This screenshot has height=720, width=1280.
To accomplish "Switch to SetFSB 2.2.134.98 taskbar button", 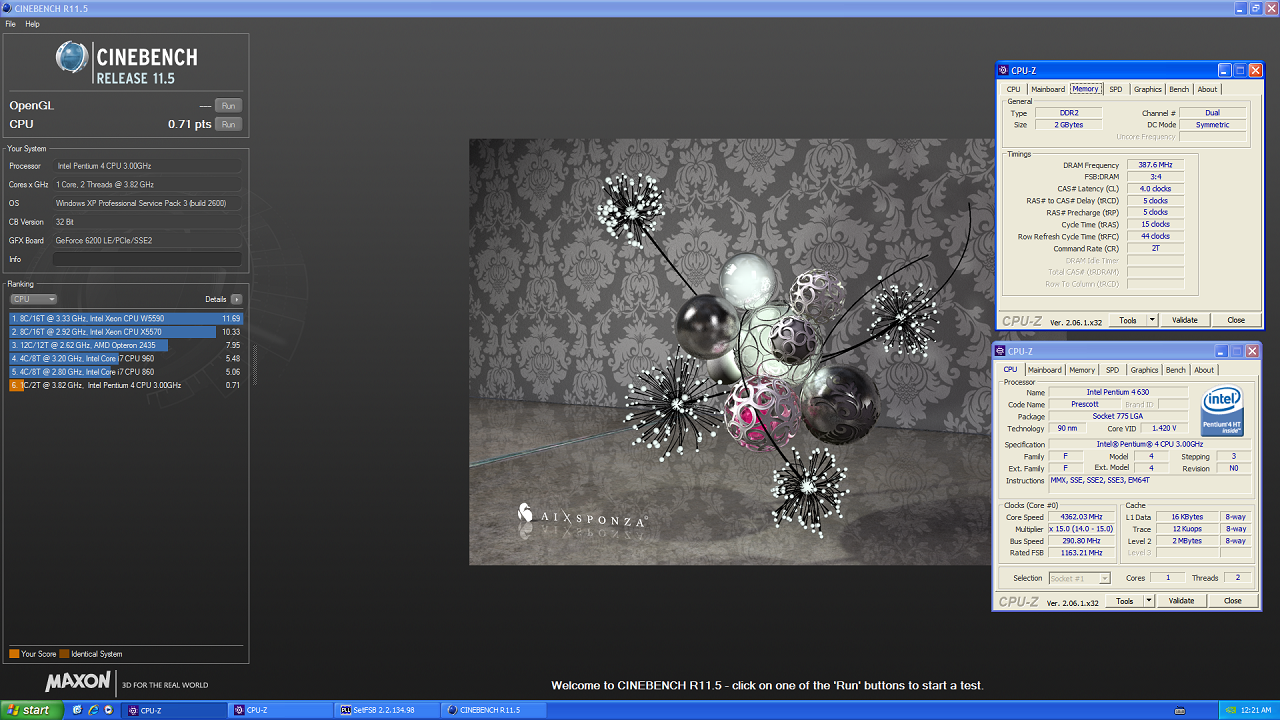I will click(x=388, y=710).
